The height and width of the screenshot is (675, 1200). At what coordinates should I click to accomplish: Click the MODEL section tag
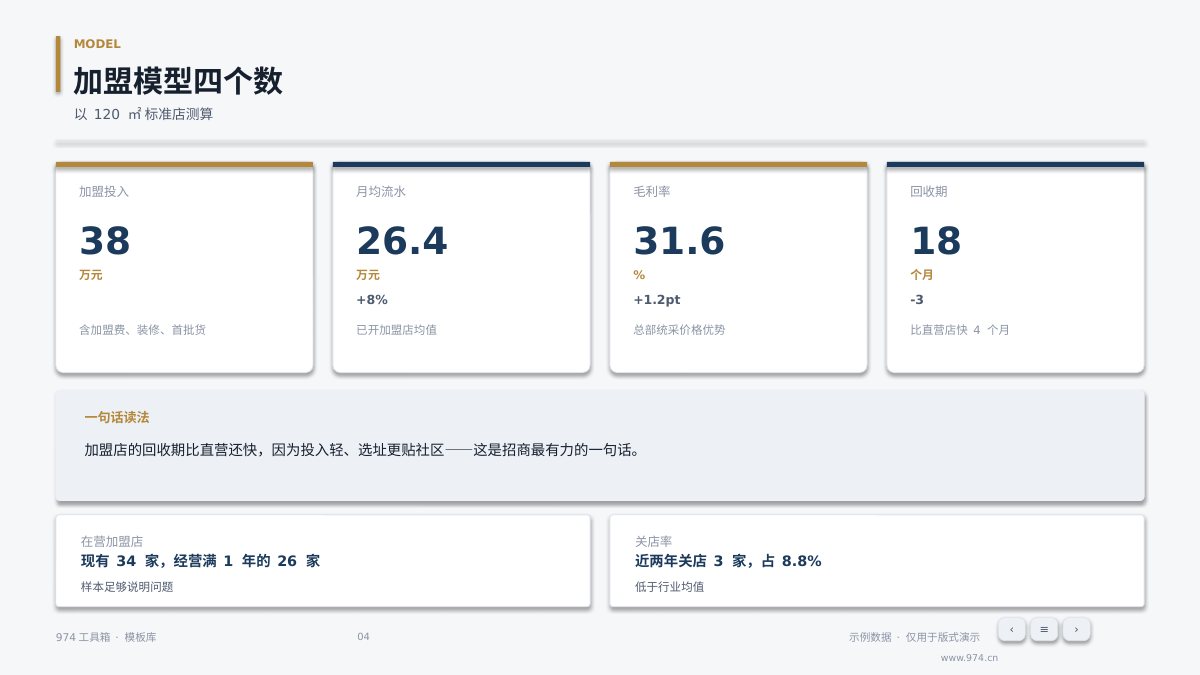97,44
